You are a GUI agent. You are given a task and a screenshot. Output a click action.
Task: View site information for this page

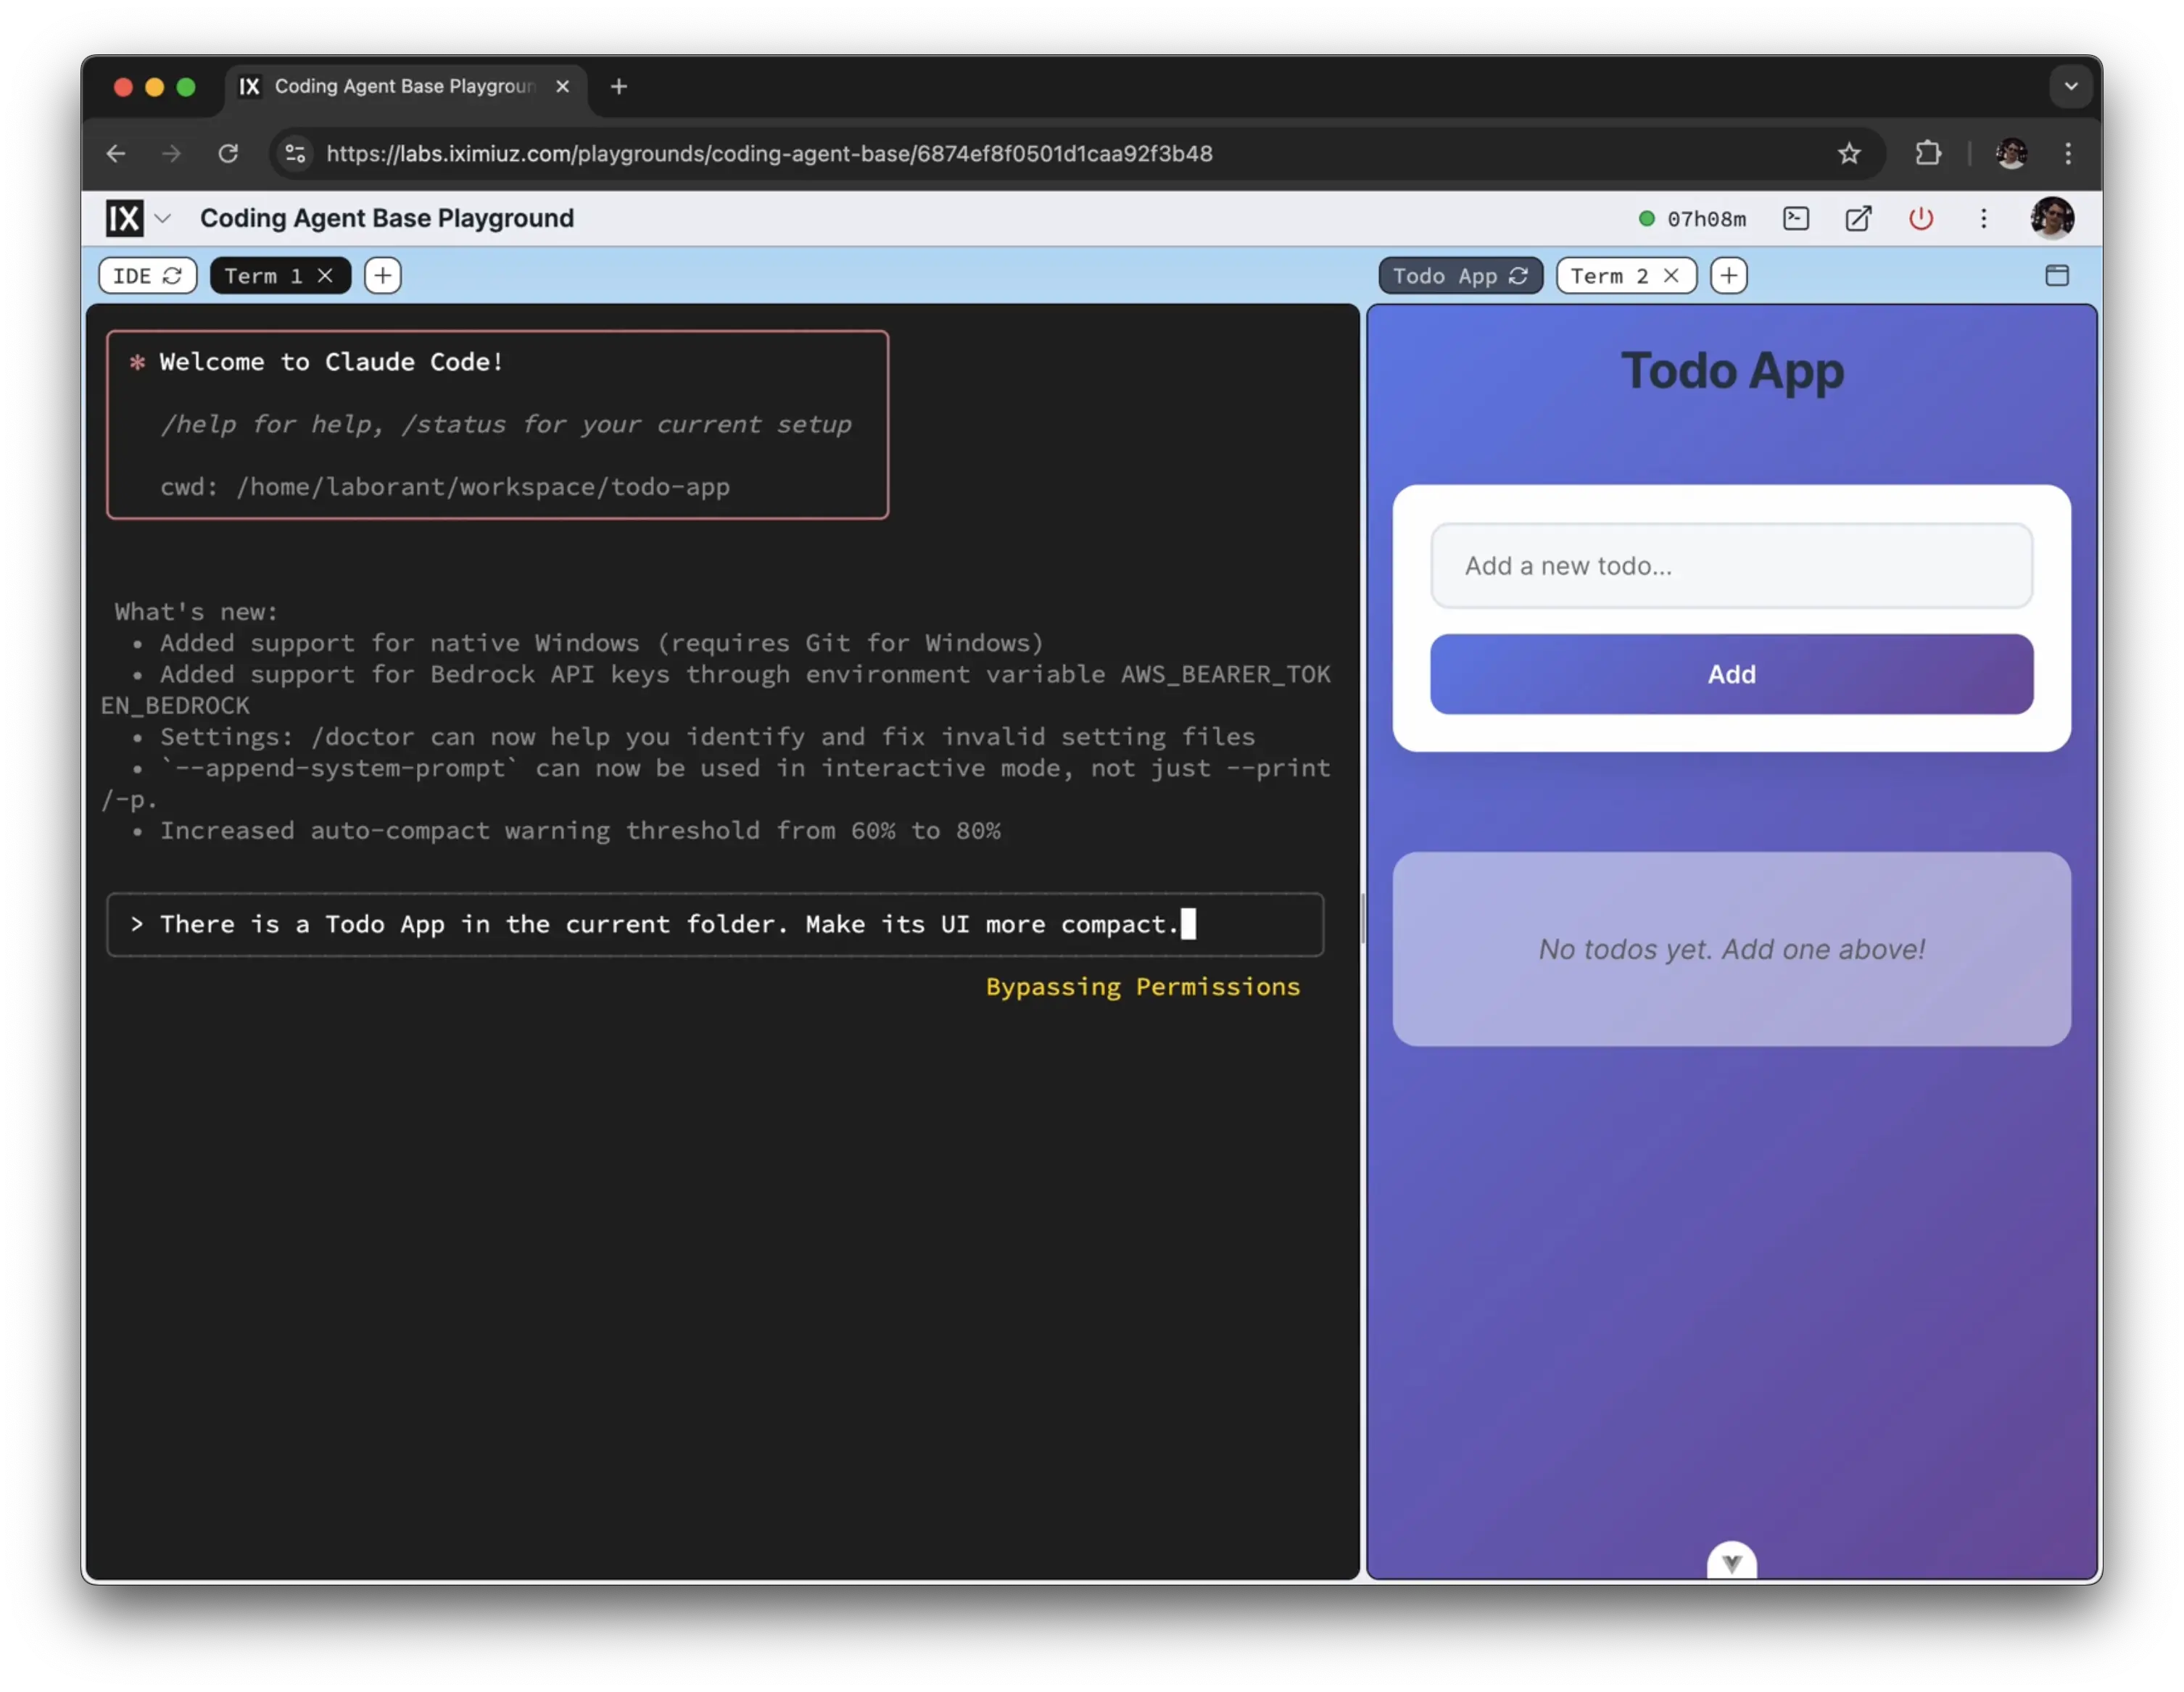pyautogui.click(x=295, y=153)
